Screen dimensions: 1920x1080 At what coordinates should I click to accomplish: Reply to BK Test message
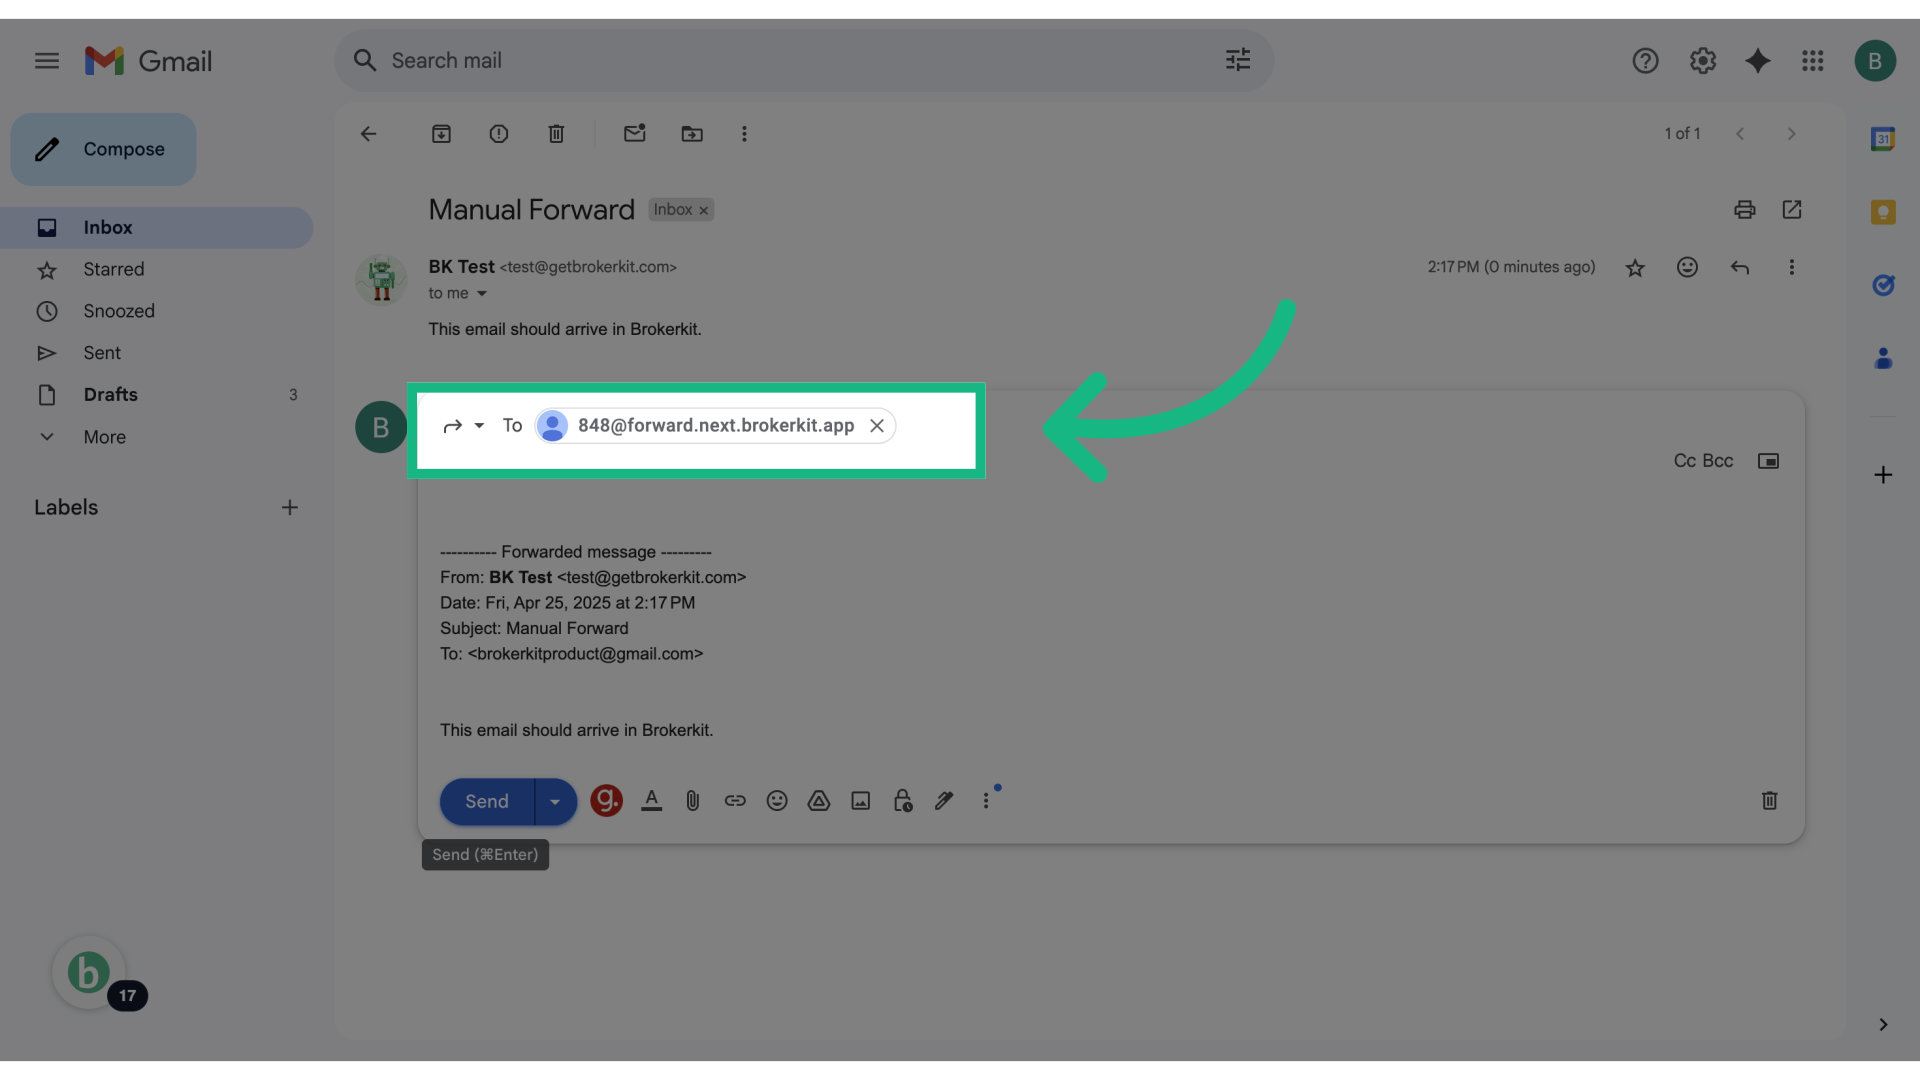[x=1740, y=267]
